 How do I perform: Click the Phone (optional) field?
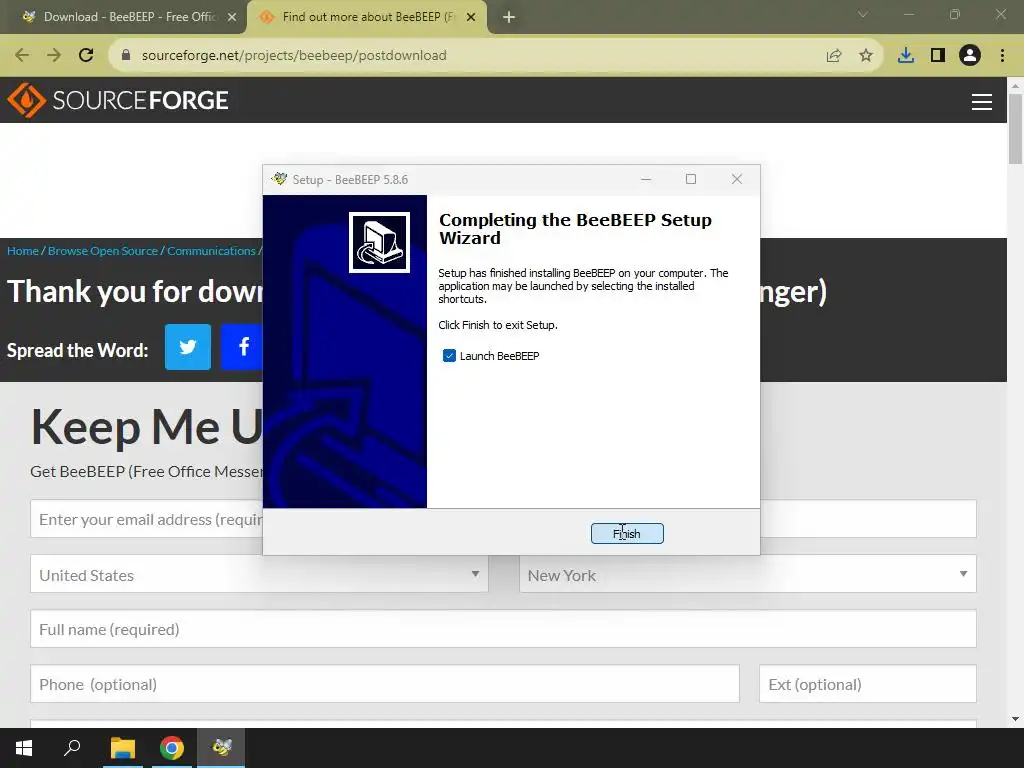(385, 684)
